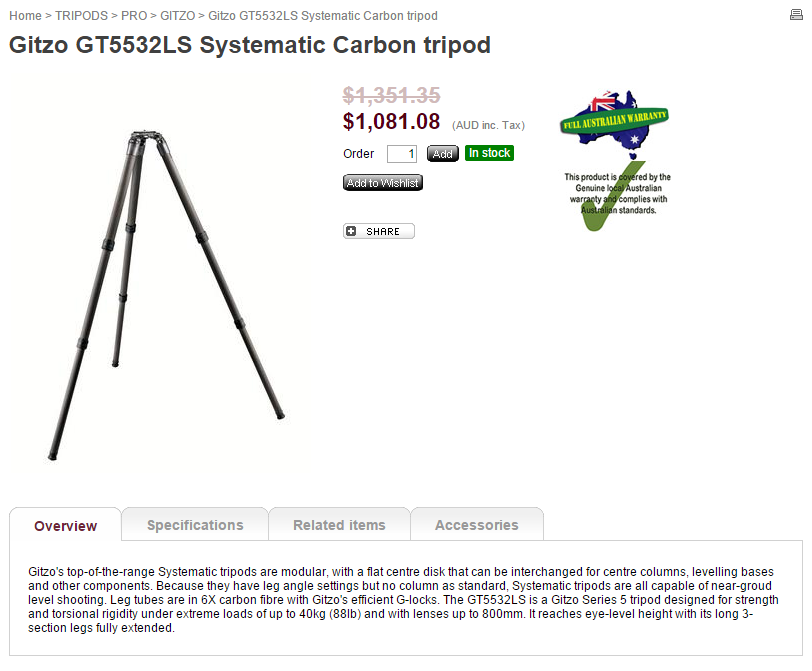
Task: Click the print page icon
Action: tap(796, 16)
